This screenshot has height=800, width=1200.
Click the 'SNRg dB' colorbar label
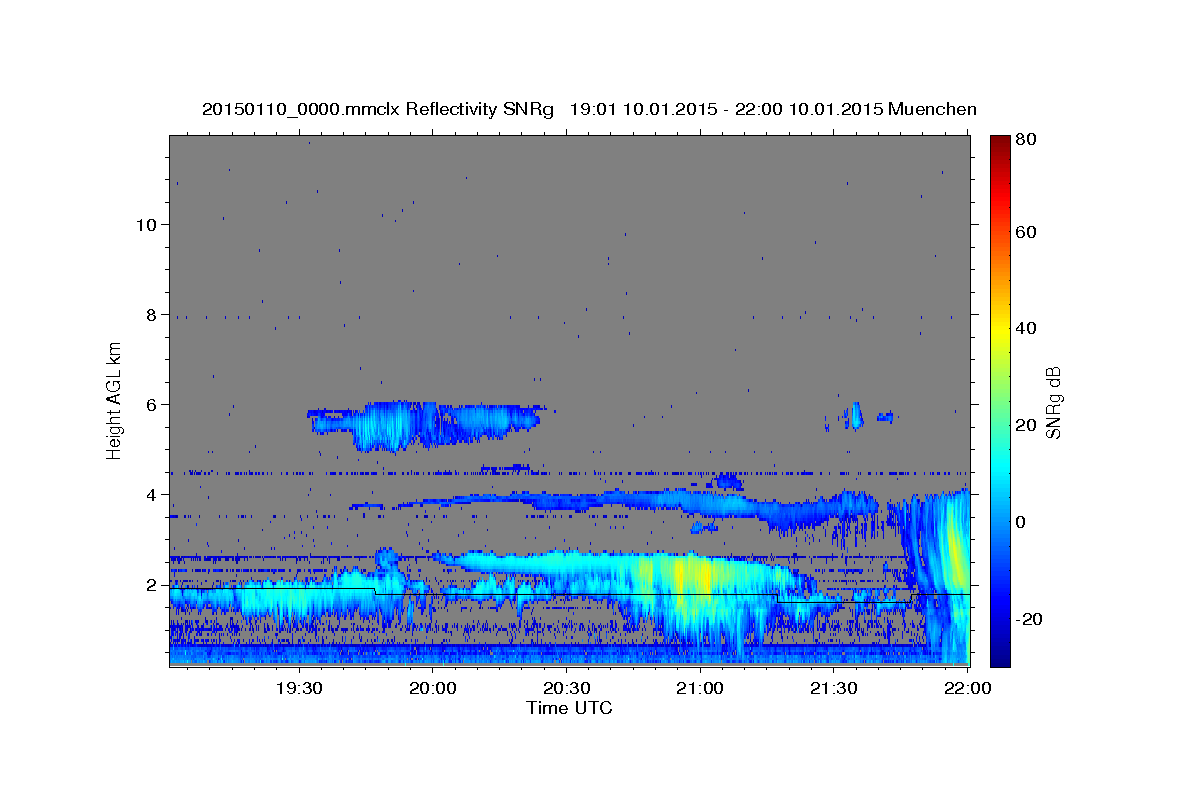coord(1053,403)
